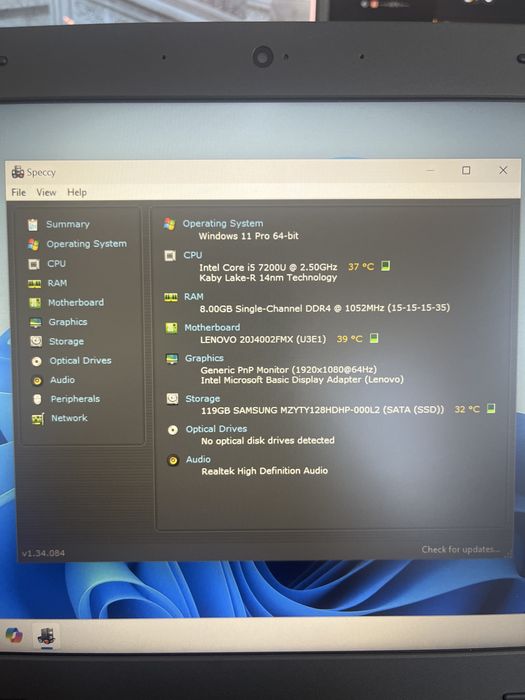Click the CPU 37 °C temperature indicator icon
This screenshot has height=700, width=525.
386,266
